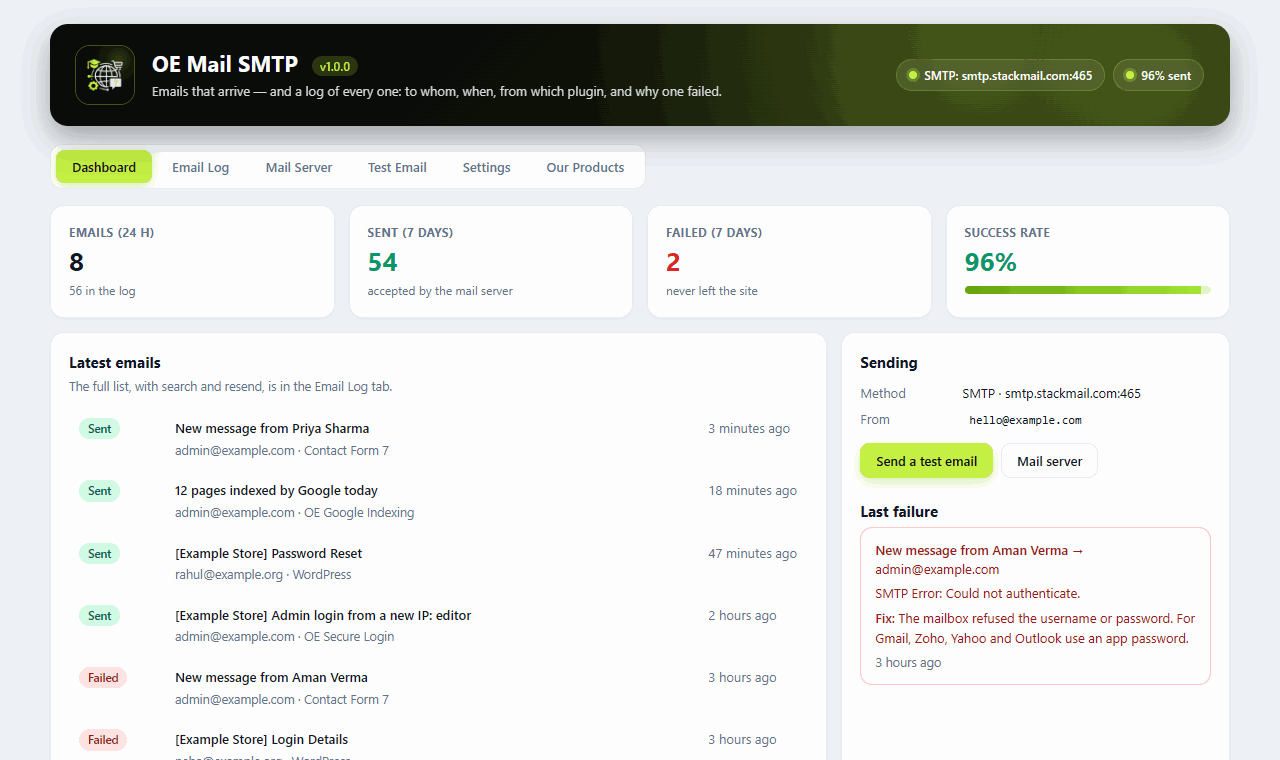Click the 96% success rate value
The image size is (1280, 760).
pyautogui.click(x=990, y=262)
